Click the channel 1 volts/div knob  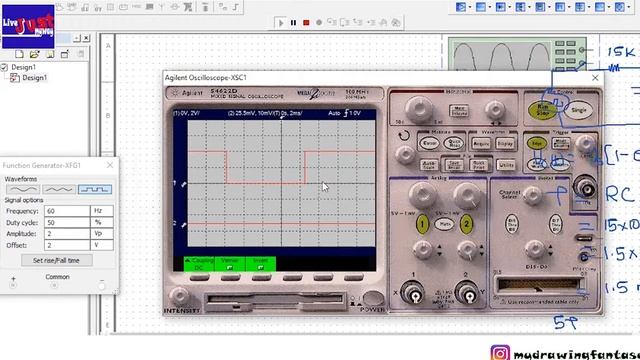[x=422, y=195]
